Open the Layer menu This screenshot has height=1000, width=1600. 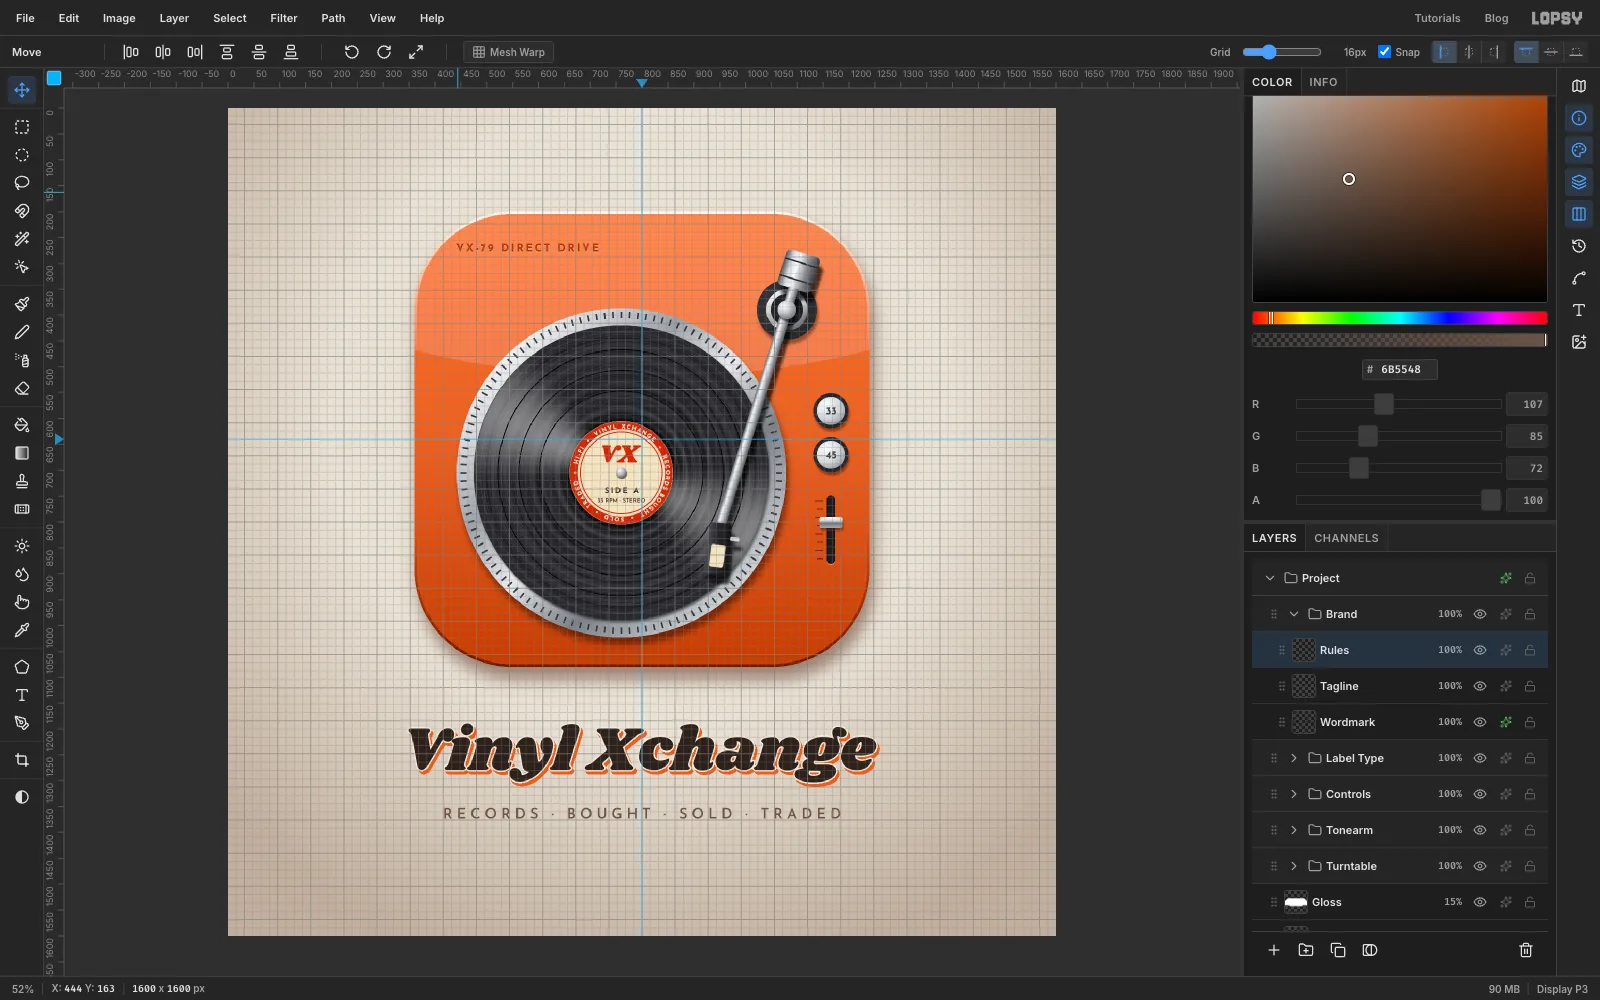click(174, 18)
